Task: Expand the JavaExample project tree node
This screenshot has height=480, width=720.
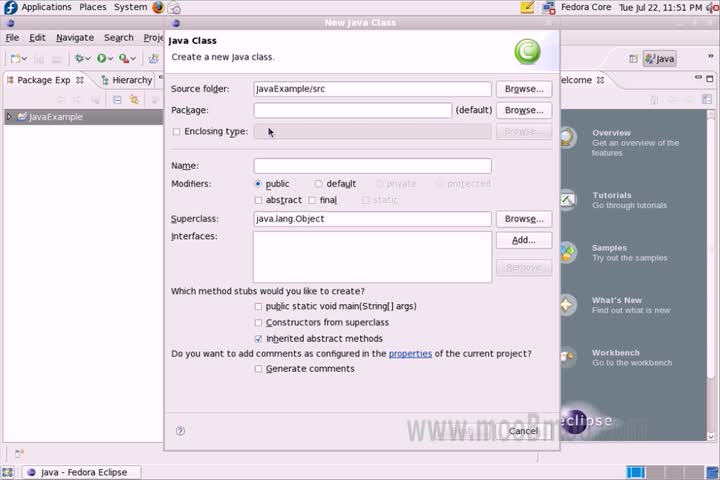Action: pos(9,117)
